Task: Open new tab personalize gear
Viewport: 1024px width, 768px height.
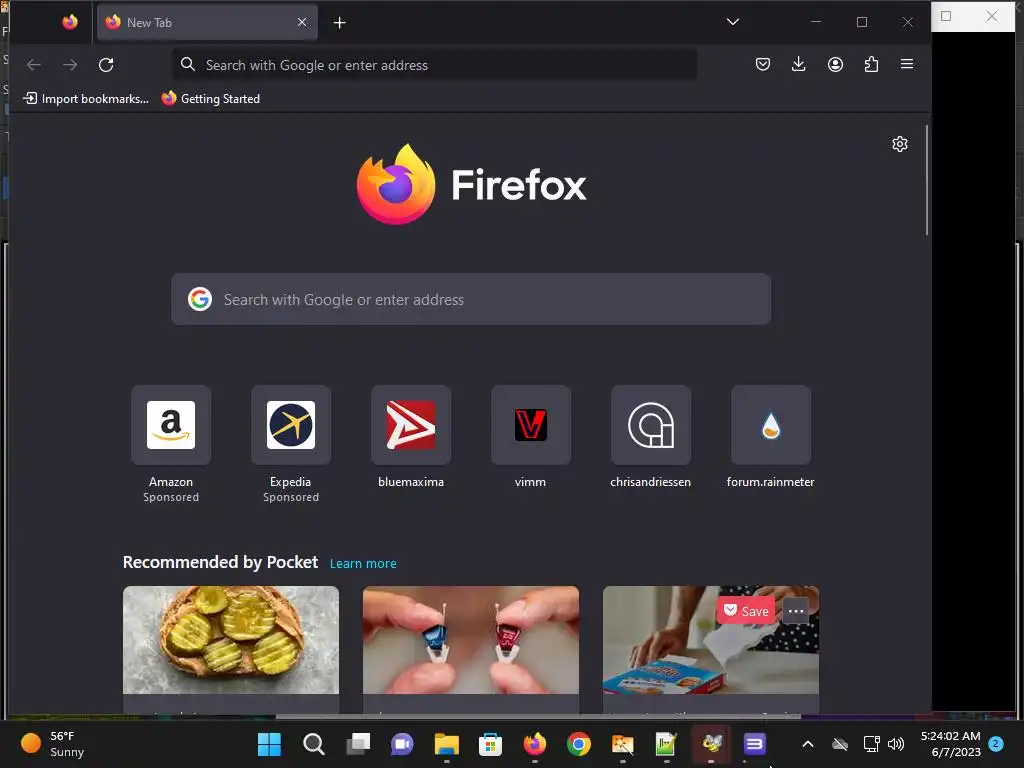Action: [x=900, y=144]
